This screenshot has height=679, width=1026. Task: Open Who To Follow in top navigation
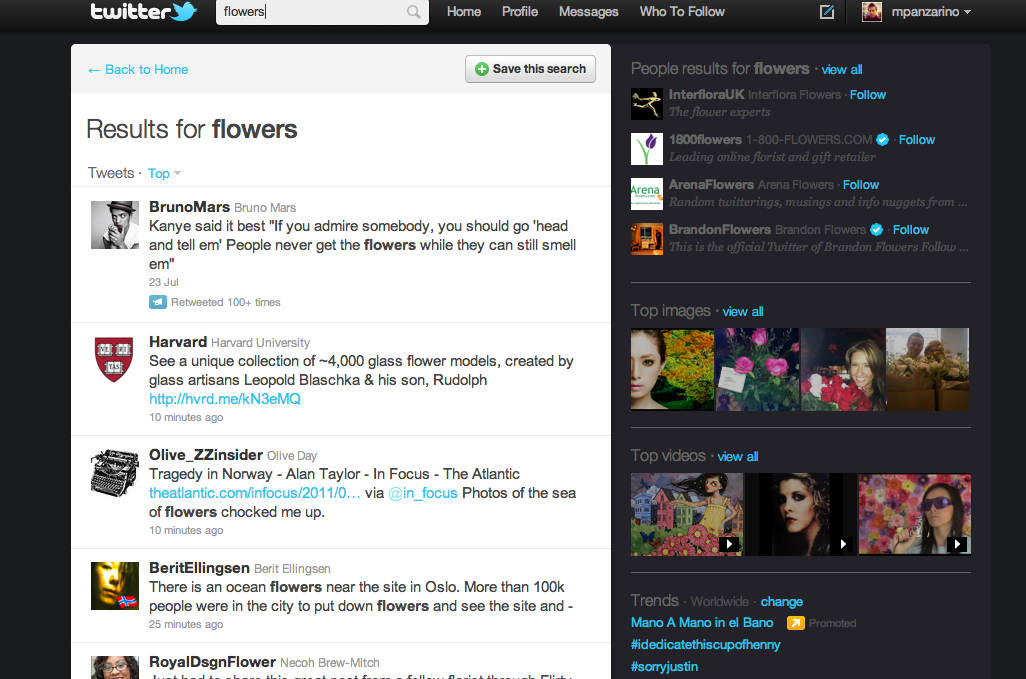tap(682, 12)
